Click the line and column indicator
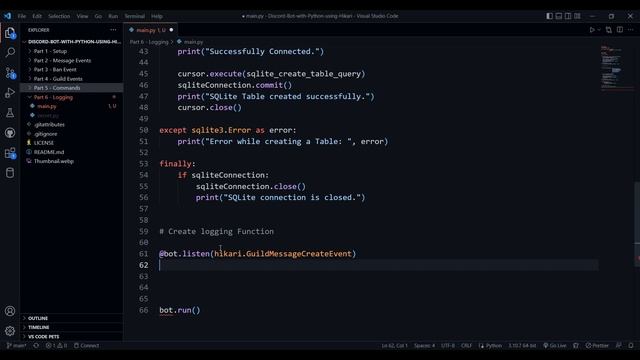The image size is (640, 360). 394,346
